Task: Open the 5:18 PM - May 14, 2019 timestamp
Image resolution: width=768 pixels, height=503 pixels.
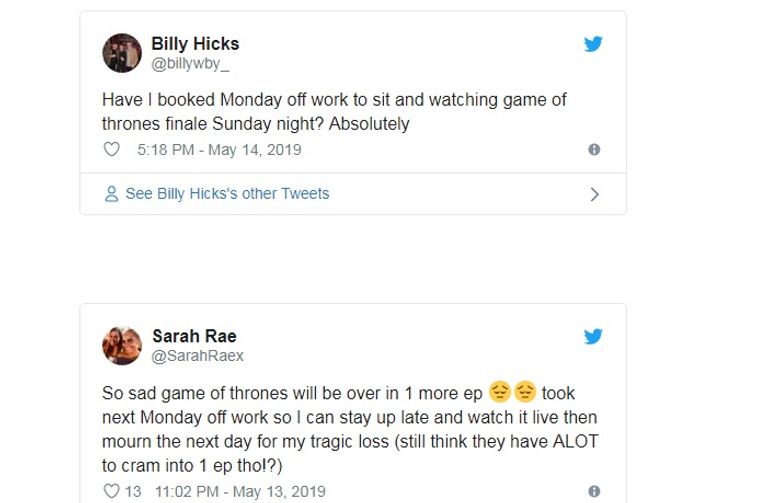Action: (219, 150)
